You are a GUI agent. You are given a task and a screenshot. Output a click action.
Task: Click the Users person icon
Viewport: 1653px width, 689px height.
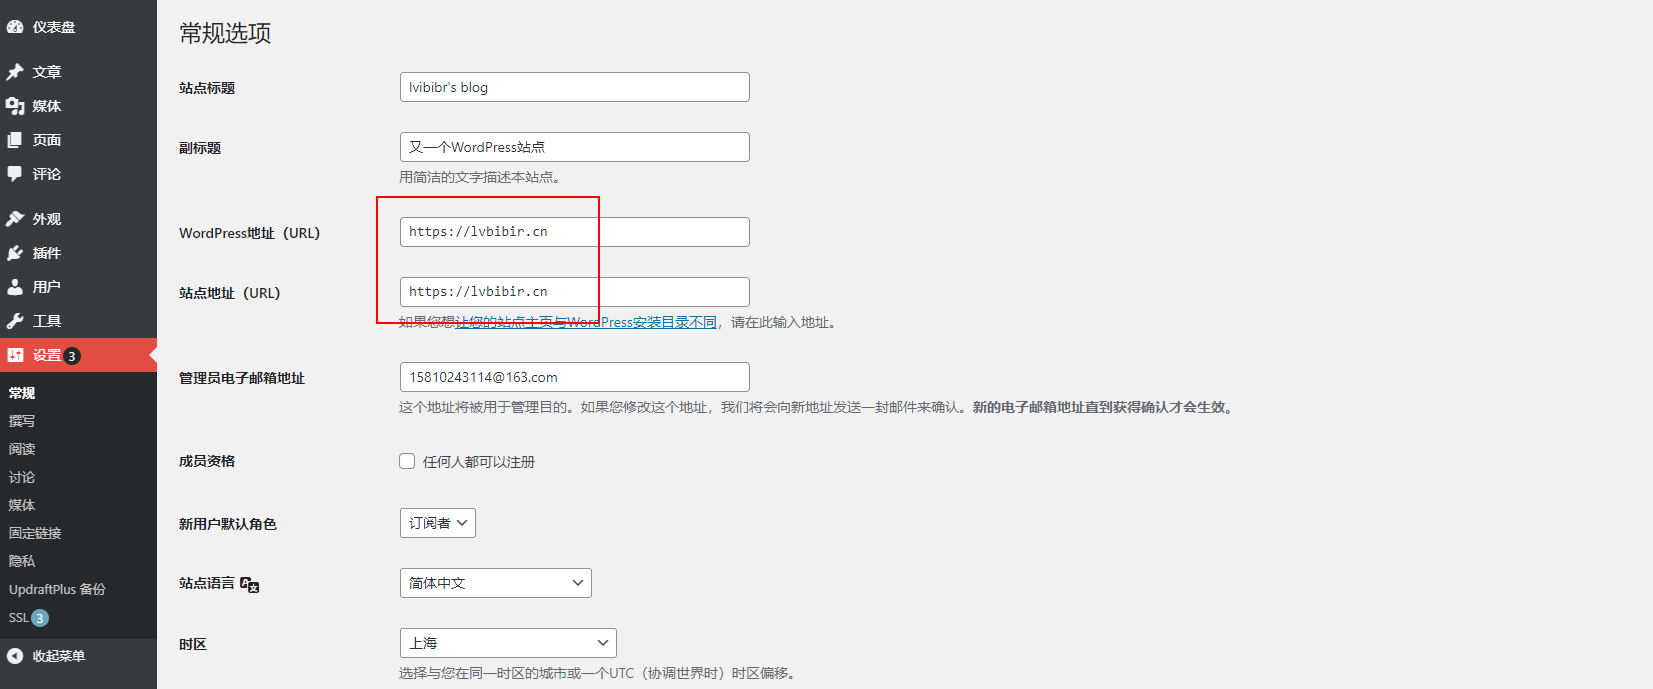tap(15, 287)
